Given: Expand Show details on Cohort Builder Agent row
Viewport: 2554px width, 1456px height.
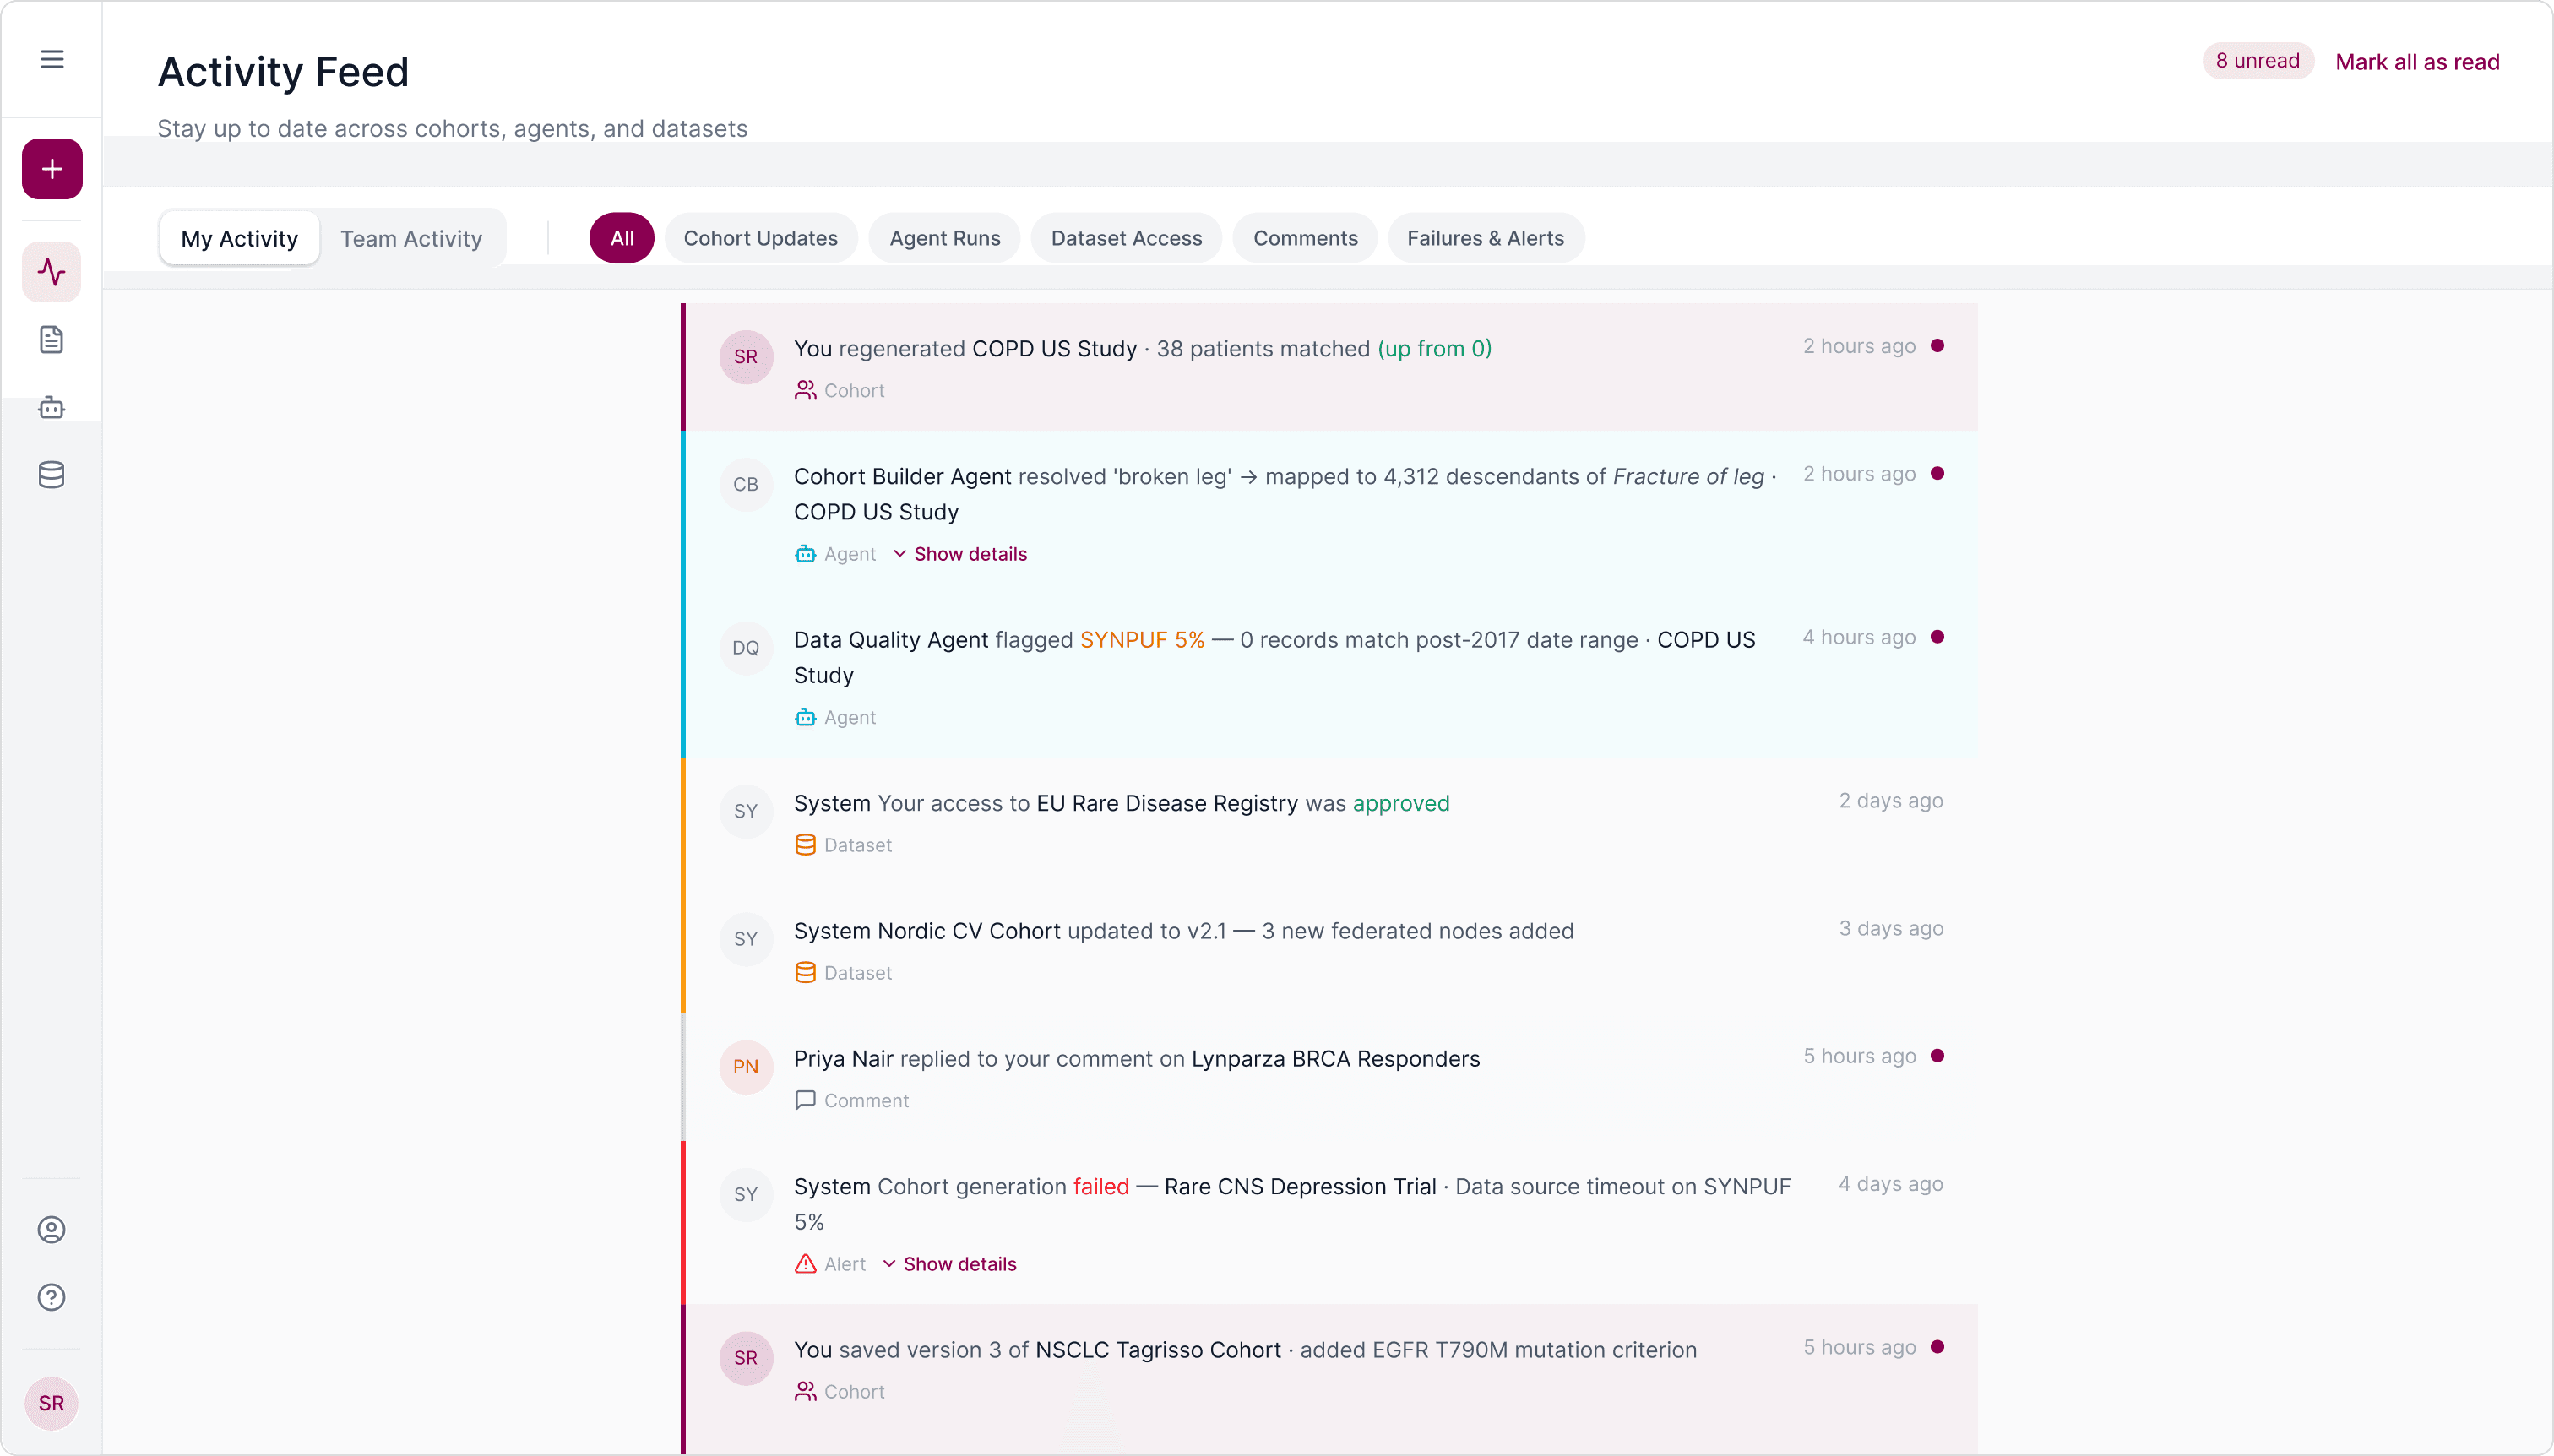Looking at the screenshot, I should pyautogui.click(x=960, y=554).
